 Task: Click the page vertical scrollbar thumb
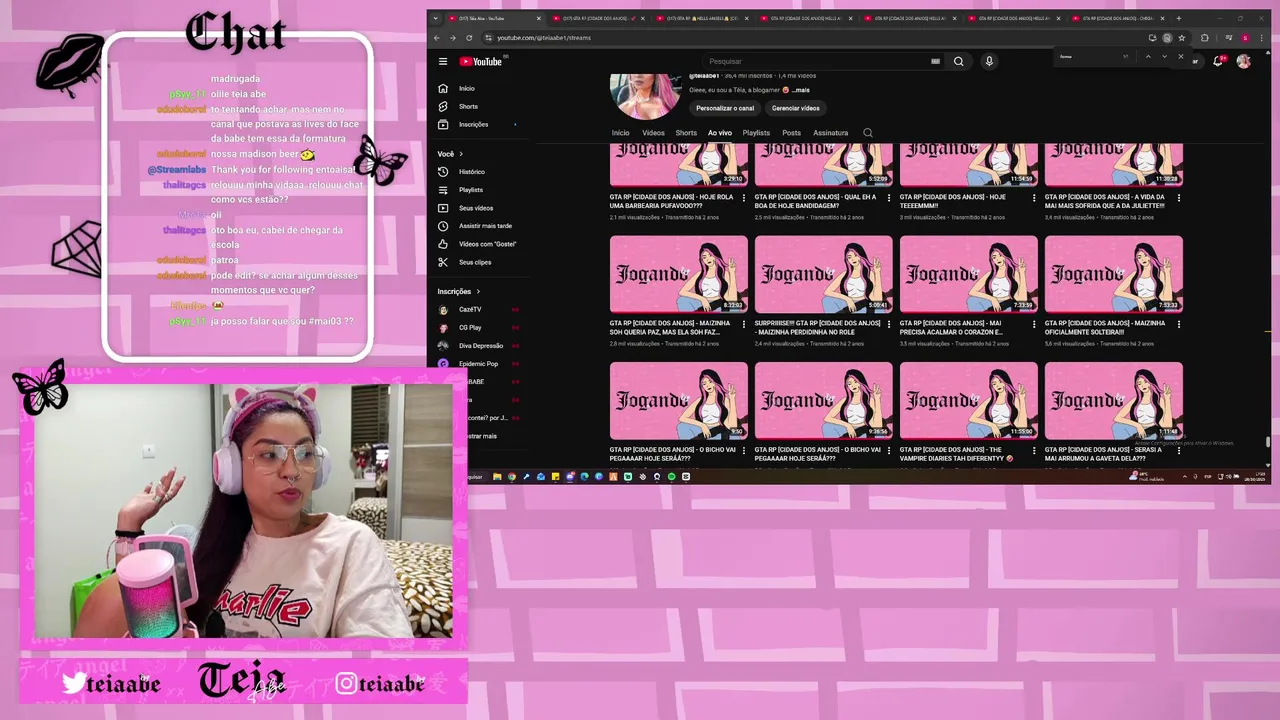coord(1268,441)
